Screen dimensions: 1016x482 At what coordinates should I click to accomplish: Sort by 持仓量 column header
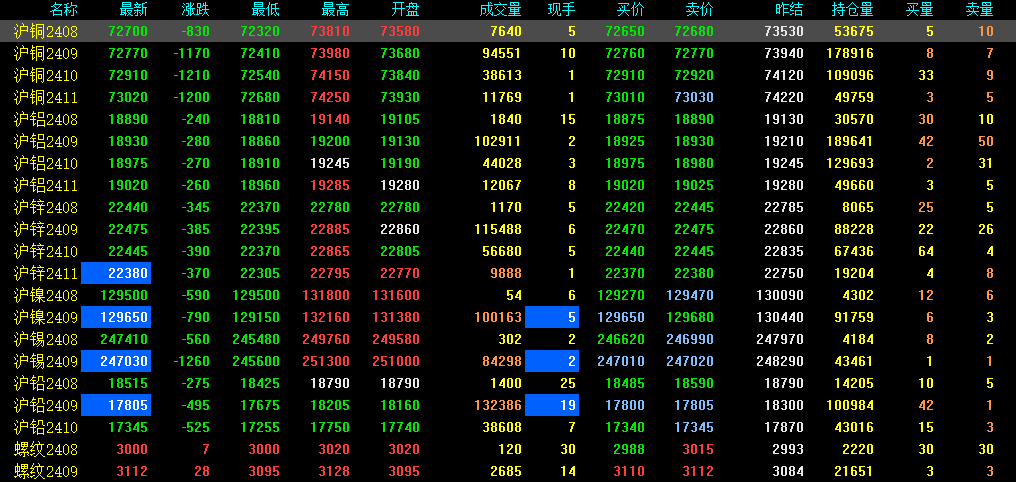click(853, 9)
